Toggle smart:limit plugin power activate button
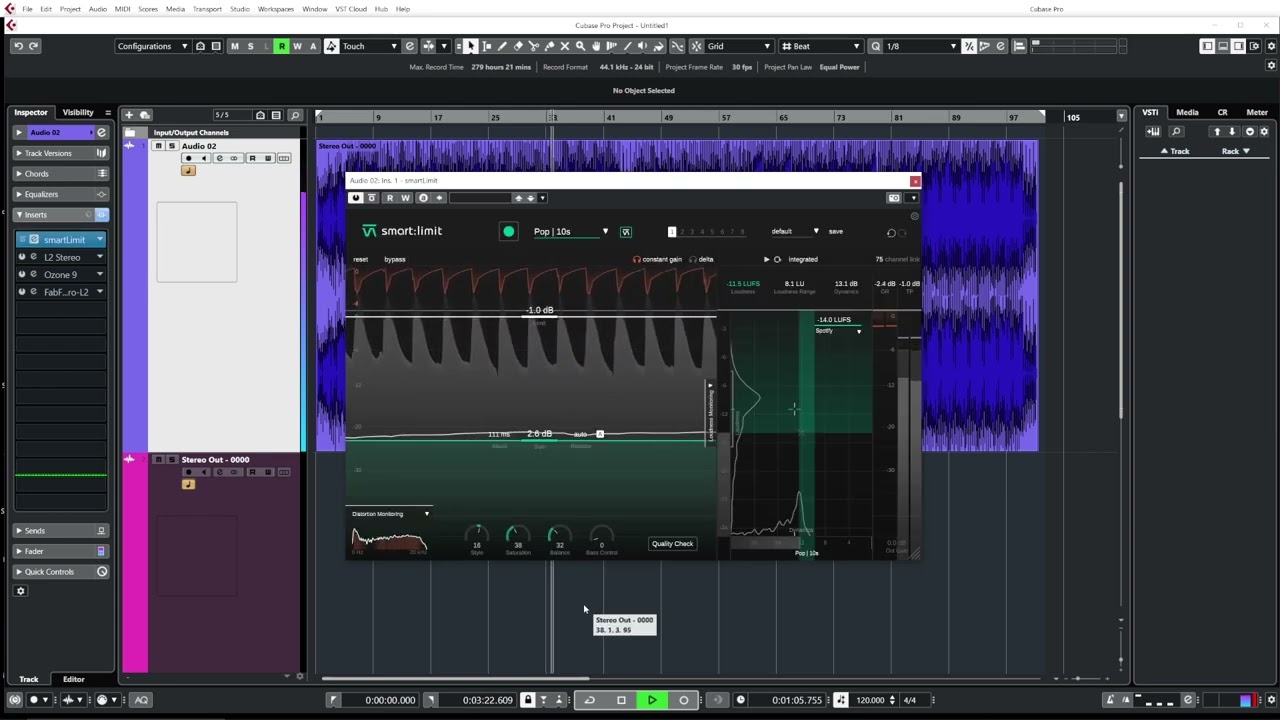 tap(355, 198)
